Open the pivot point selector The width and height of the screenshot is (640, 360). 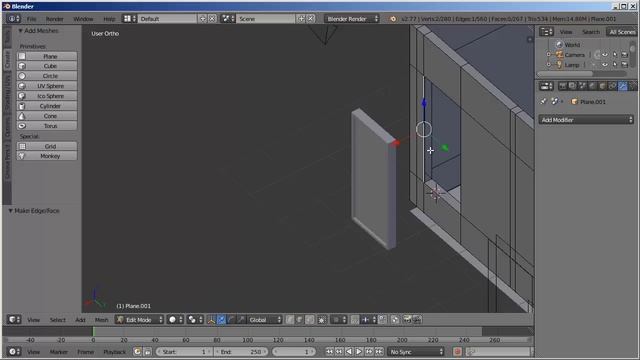coord(195,320)
